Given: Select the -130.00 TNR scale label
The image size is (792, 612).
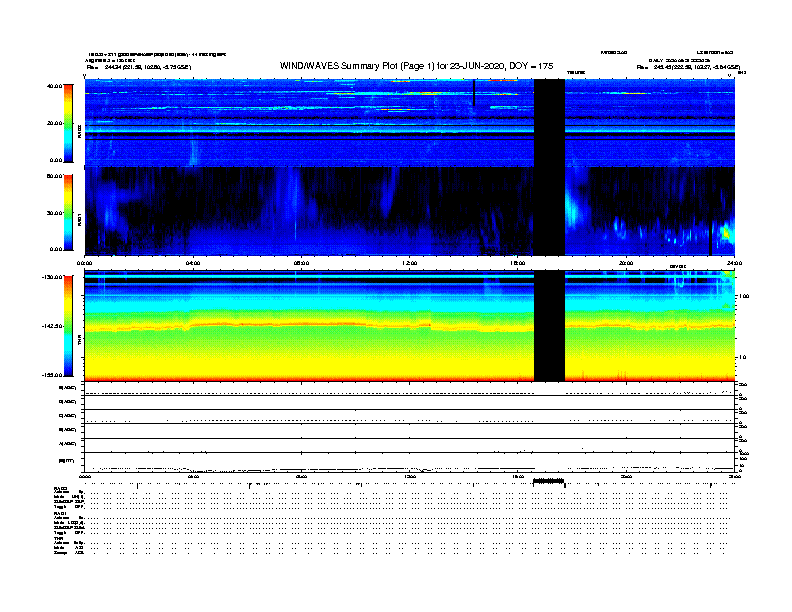Looking at the screenshot, I should (x=52, y=277).
